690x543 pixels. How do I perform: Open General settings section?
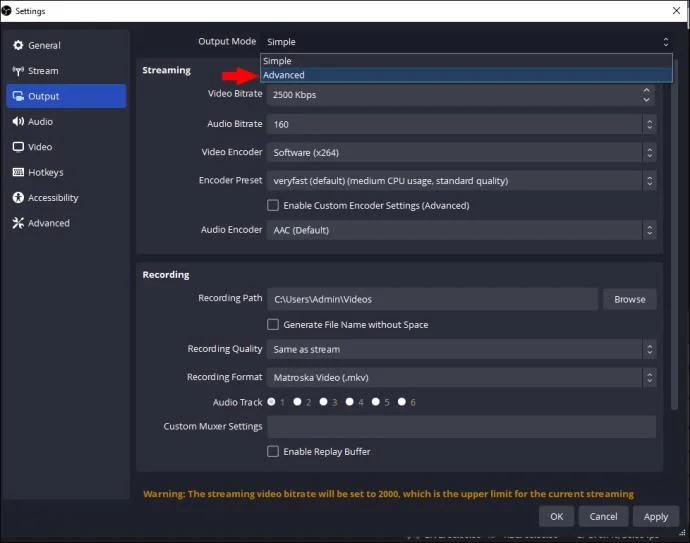[66, 45]
